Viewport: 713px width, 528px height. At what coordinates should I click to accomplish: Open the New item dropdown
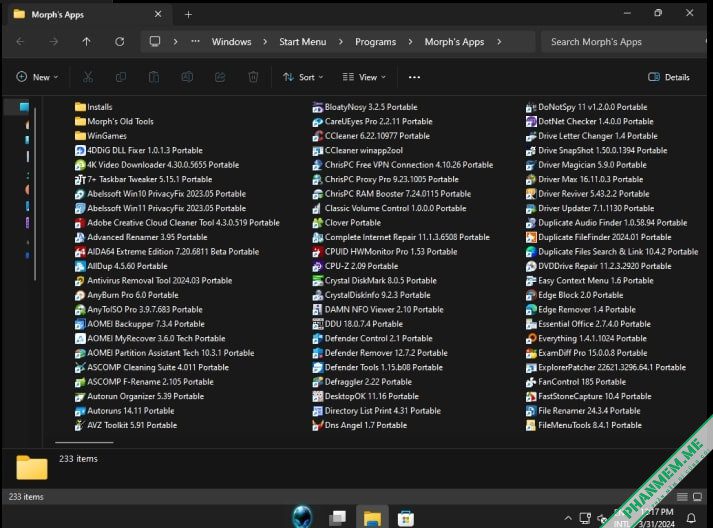(37, 77)
